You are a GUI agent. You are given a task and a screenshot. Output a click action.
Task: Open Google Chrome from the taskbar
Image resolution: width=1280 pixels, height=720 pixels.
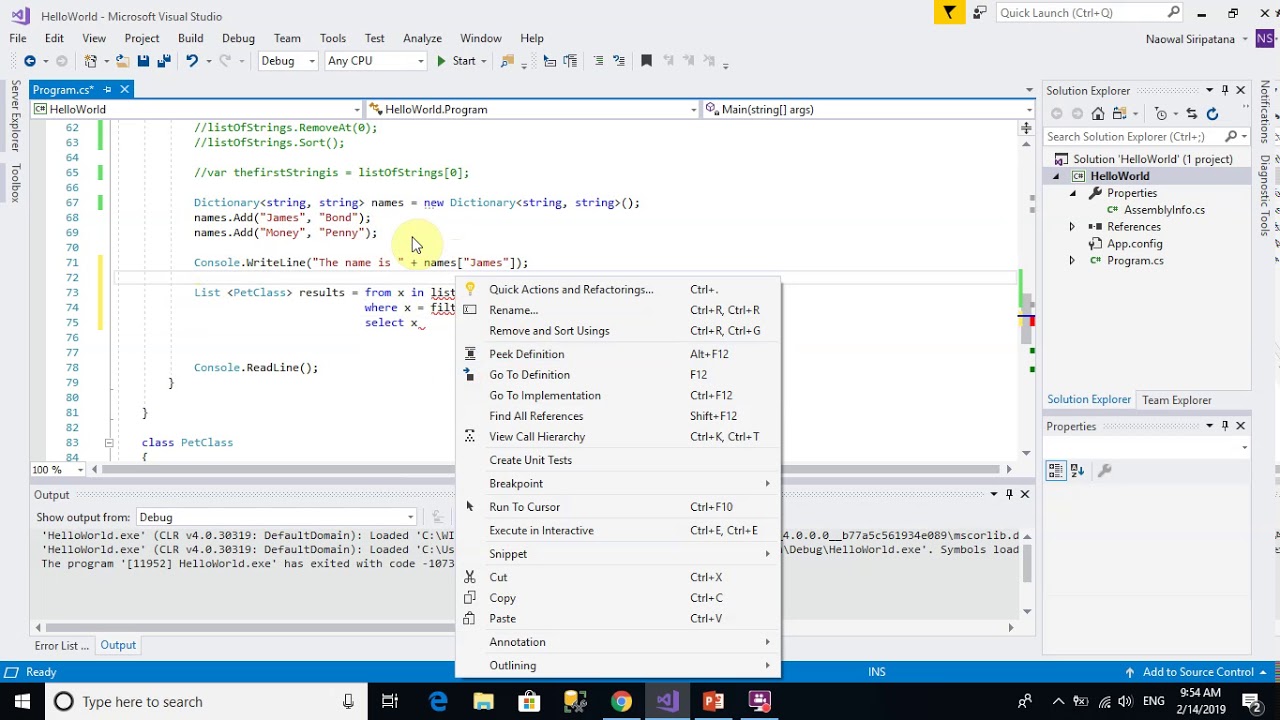click(621, 701)
